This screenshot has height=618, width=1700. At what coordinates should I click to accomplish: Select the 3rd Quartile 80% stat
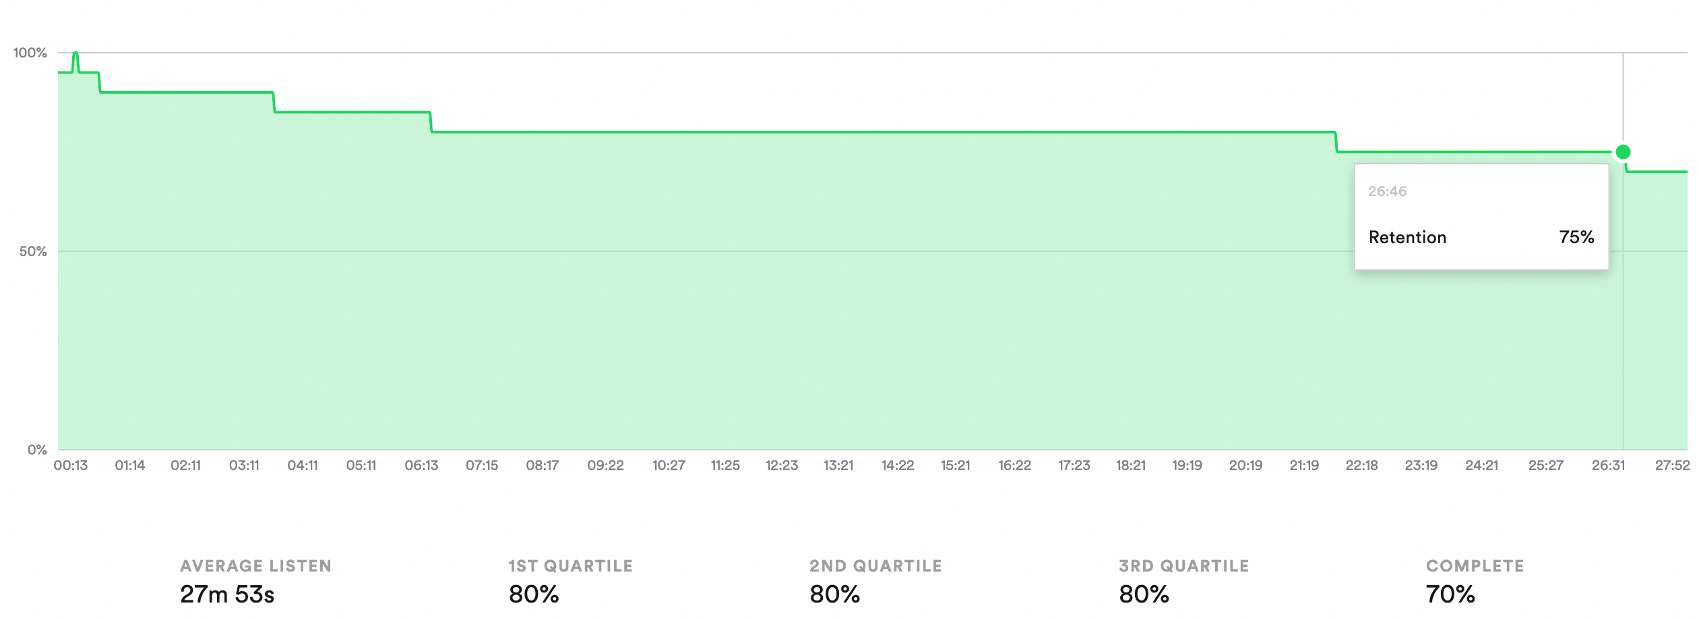point(1184,581)
